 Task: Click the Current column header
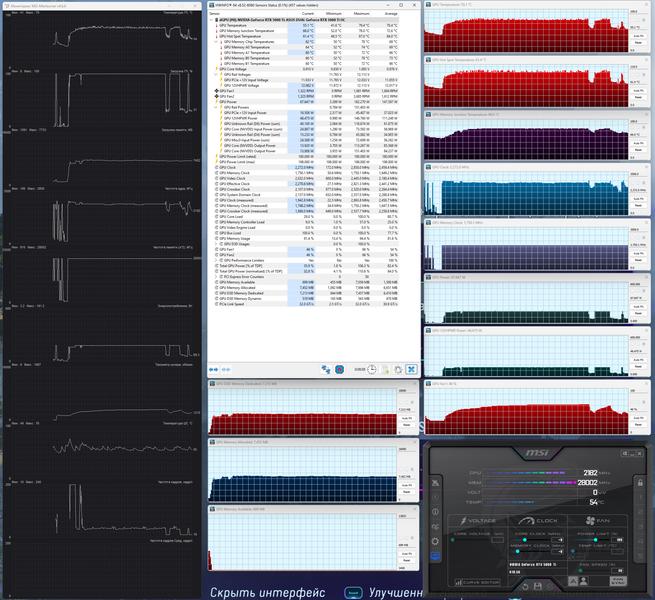307,14
